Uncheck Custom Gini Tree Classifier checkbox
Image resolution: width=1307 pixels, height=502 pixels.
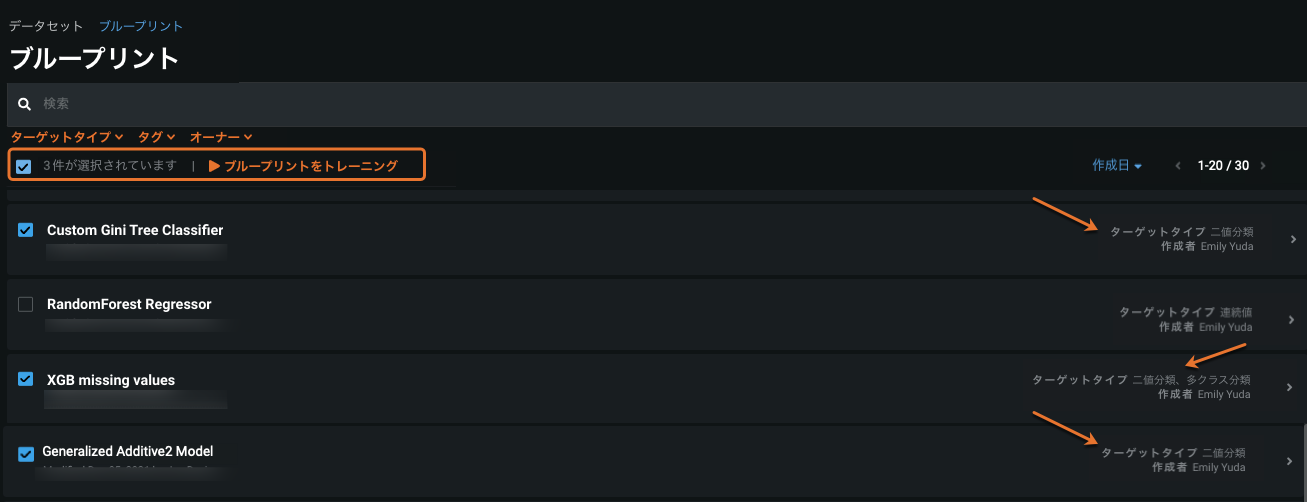point(26,230)
